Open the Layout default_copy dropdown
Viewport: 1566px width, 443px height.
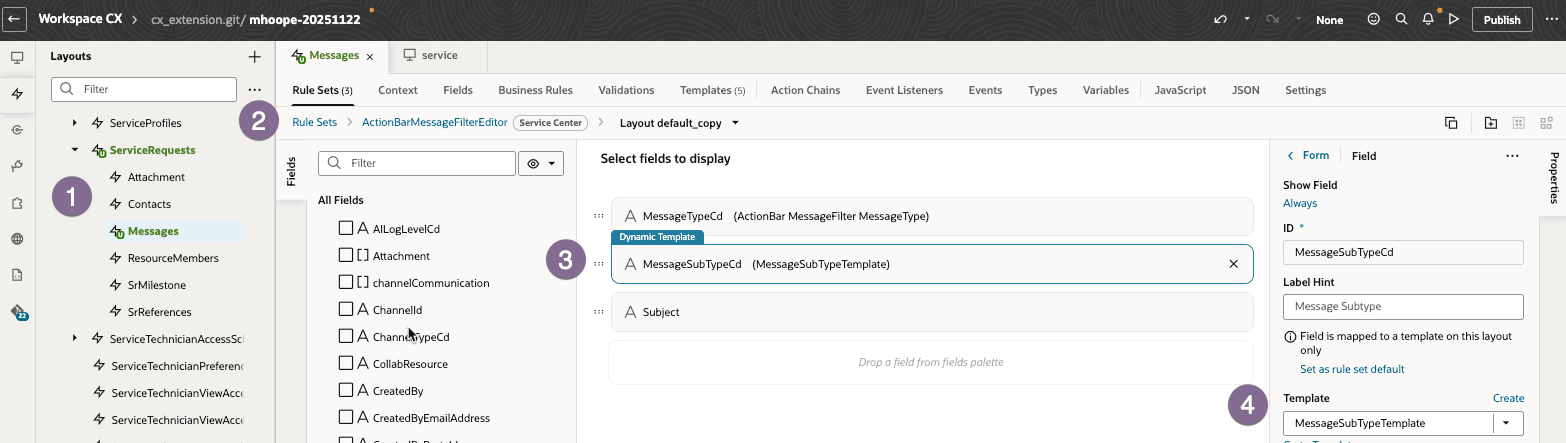point(735,123)
